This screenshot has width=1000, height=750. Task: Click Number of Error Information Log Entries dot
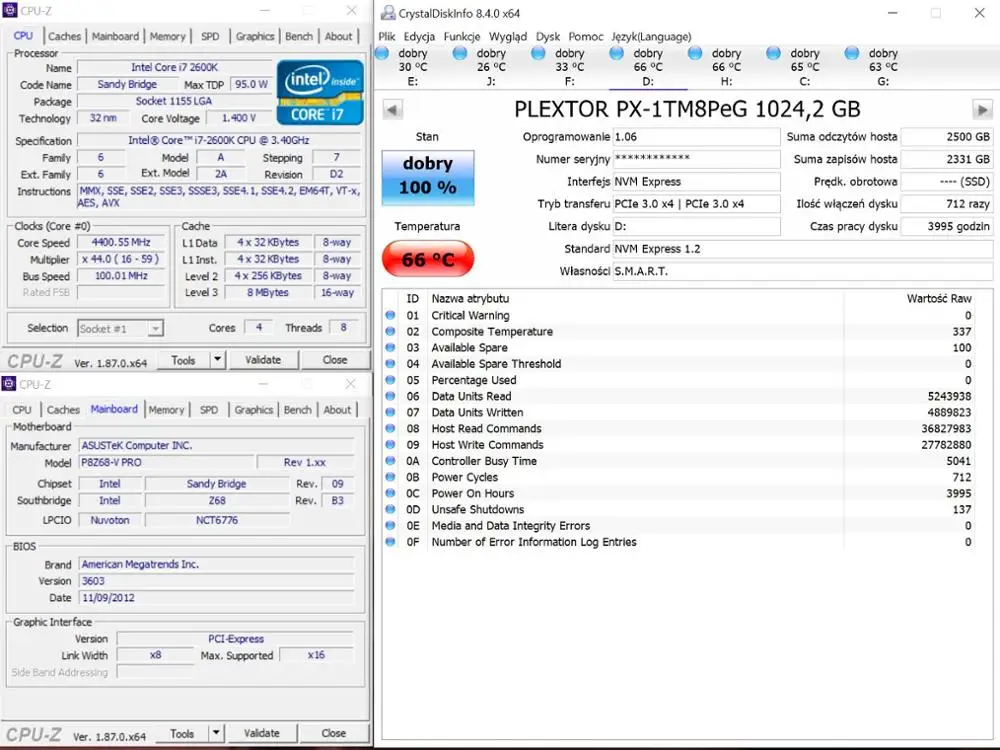[390, 542]
